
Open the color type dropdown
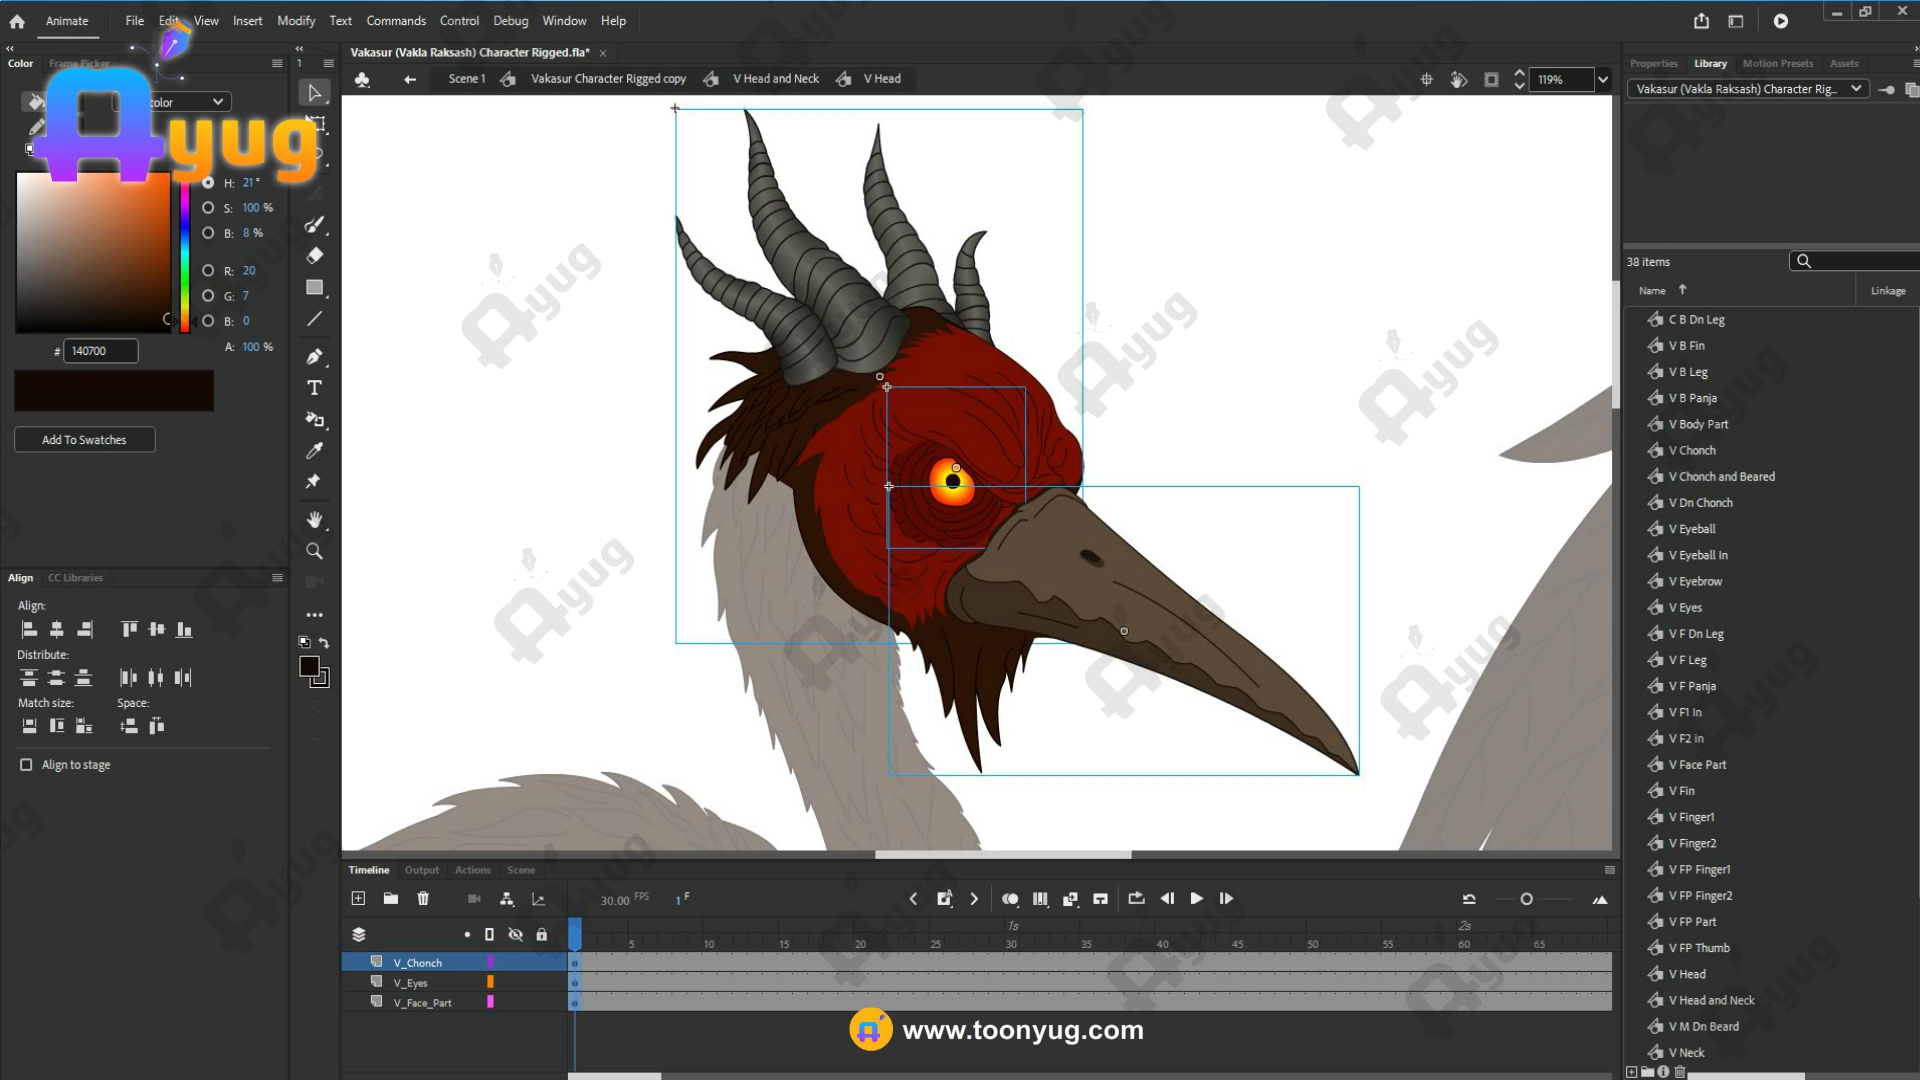point(217,102)
